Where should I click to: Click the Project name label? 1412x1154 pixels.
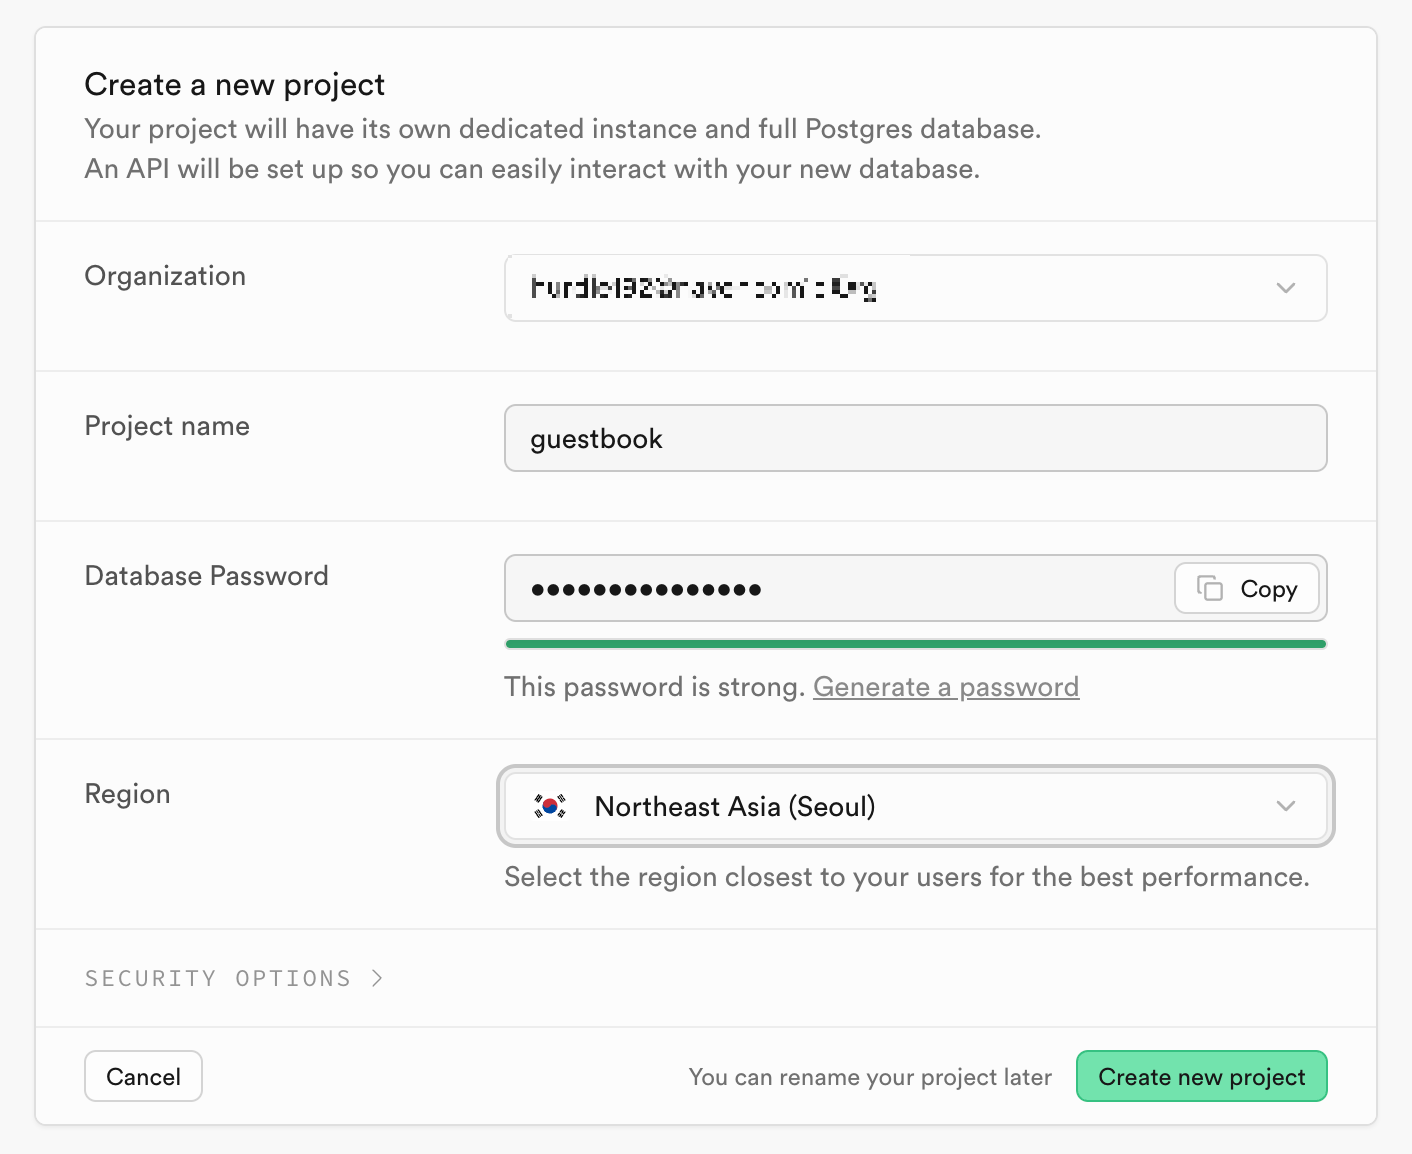coord(167,426)
